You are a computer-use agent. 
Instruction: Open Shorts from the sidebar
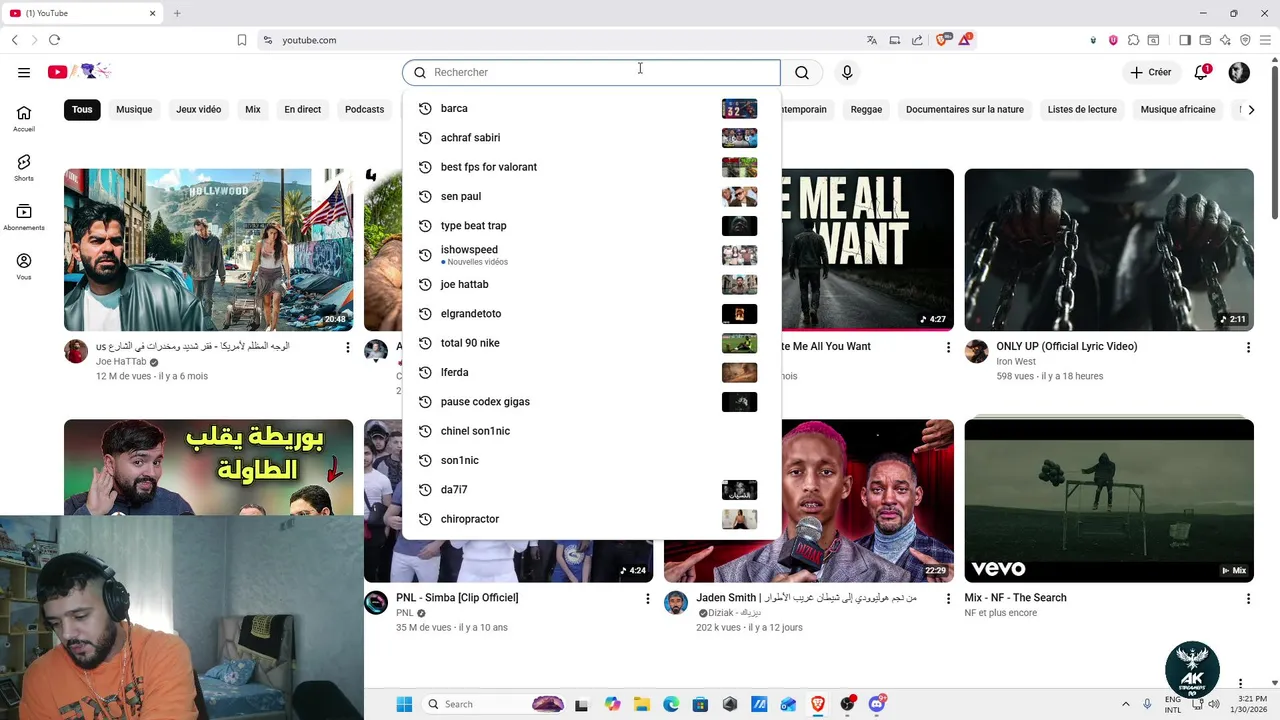[x=24, y=168]
